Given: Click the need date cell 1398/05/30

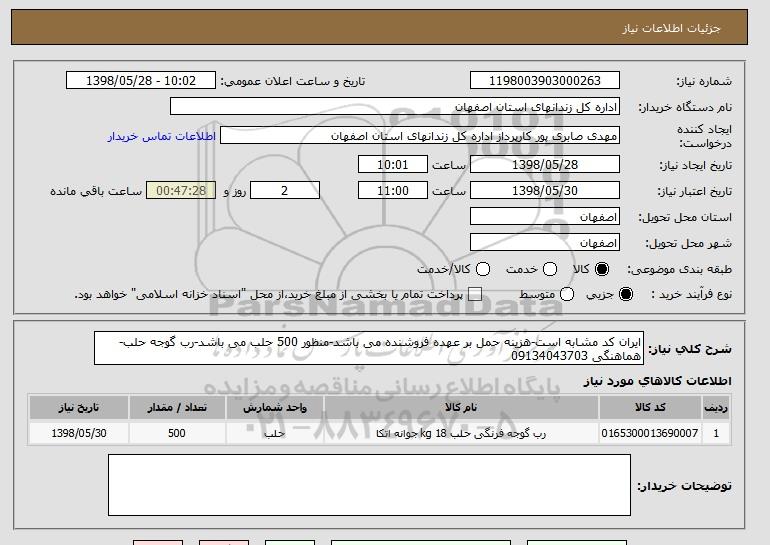Looking at the screenshot, I should pyautogui.click(x=79, y=433).
